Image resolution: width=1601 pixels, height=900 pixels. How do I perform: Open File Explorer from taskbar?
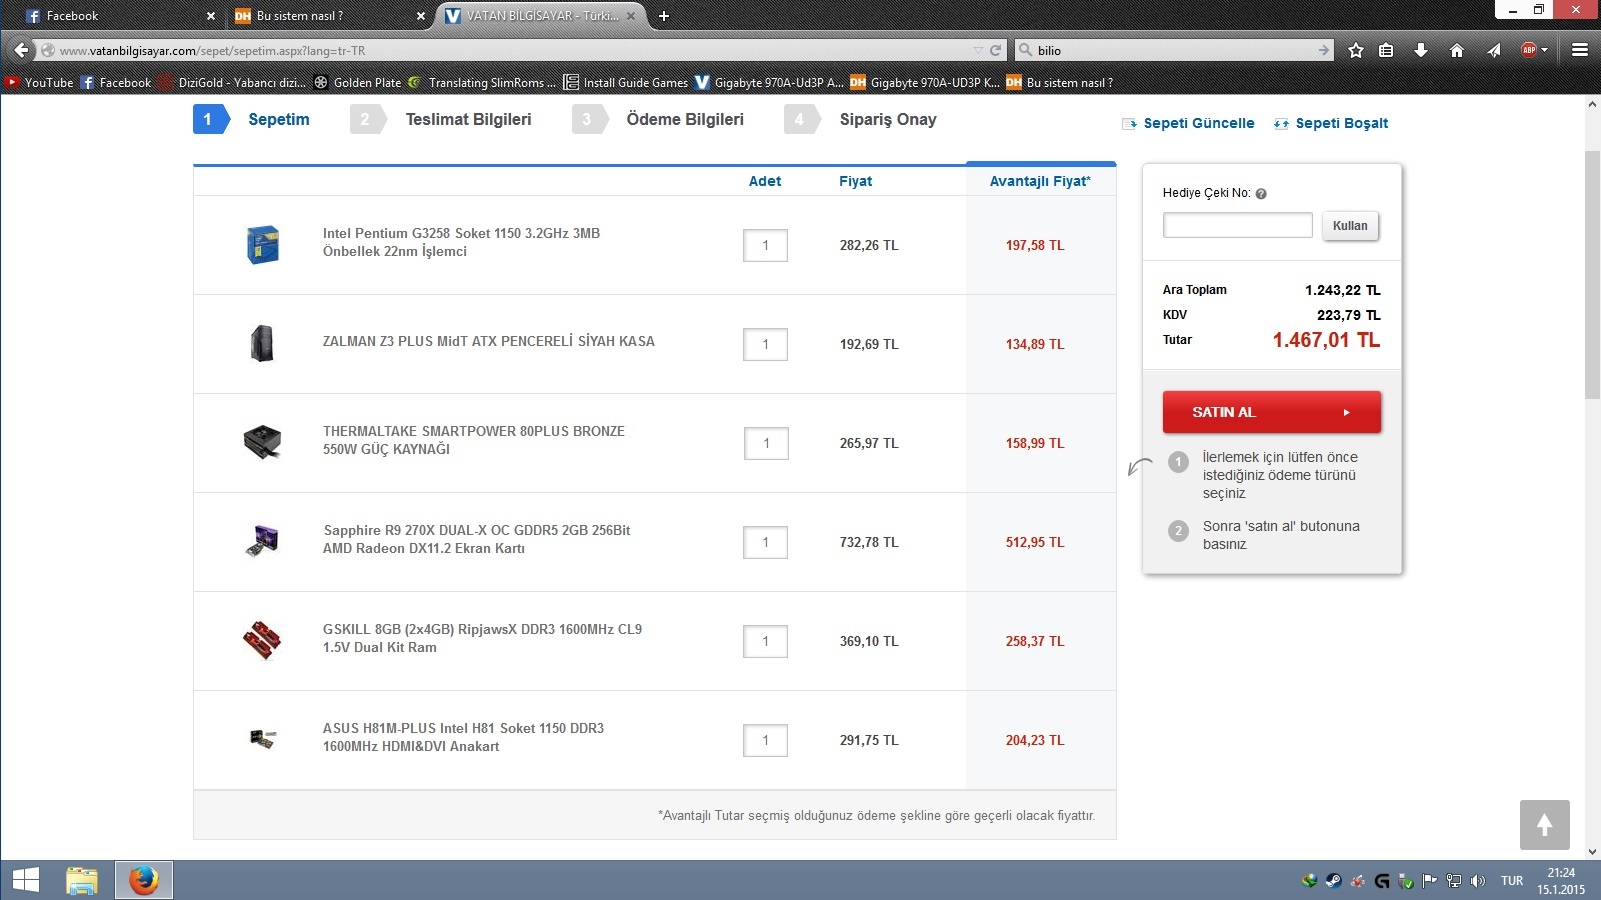82,880
